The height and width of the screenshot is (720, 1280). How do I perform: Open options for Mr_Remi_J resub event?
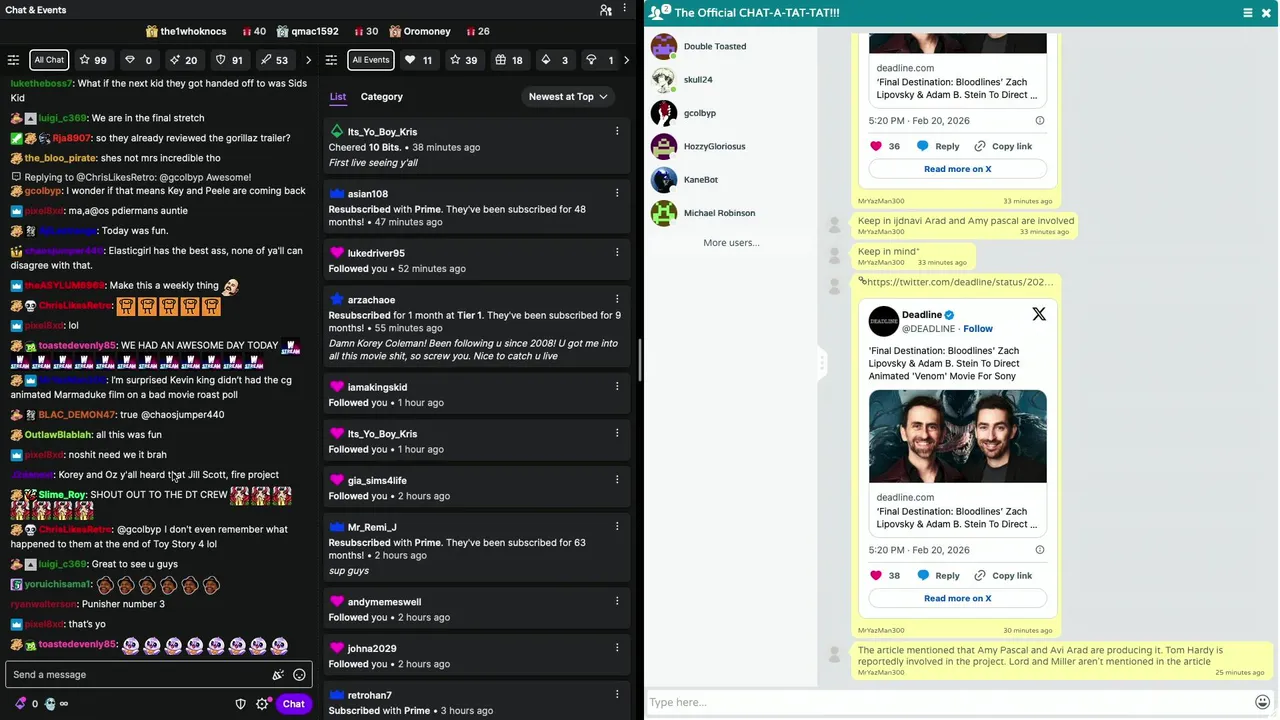[617, 526]
